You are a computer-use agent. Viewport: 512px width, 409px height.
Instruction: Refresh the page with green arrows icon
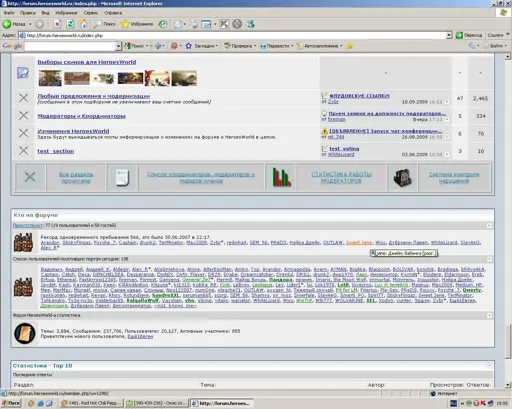coord(70,24)
